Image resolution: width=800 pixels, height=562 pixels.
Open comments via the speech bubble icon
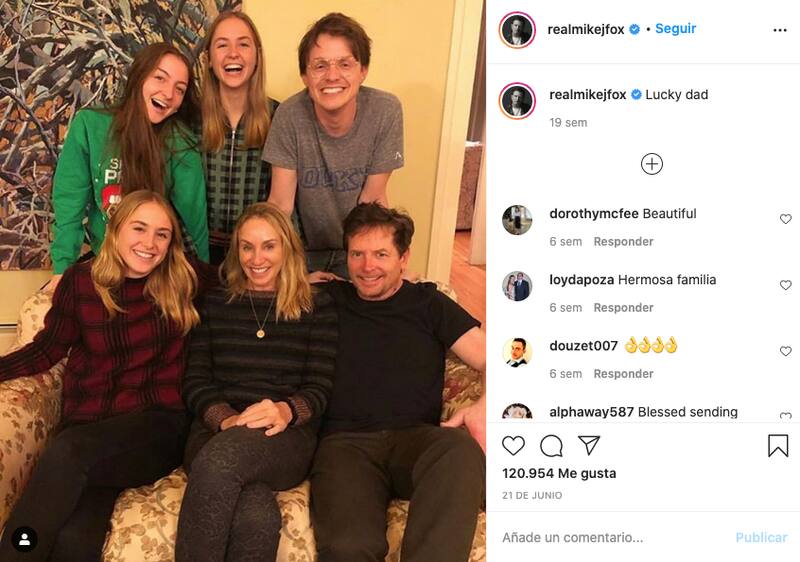(551, 446)
